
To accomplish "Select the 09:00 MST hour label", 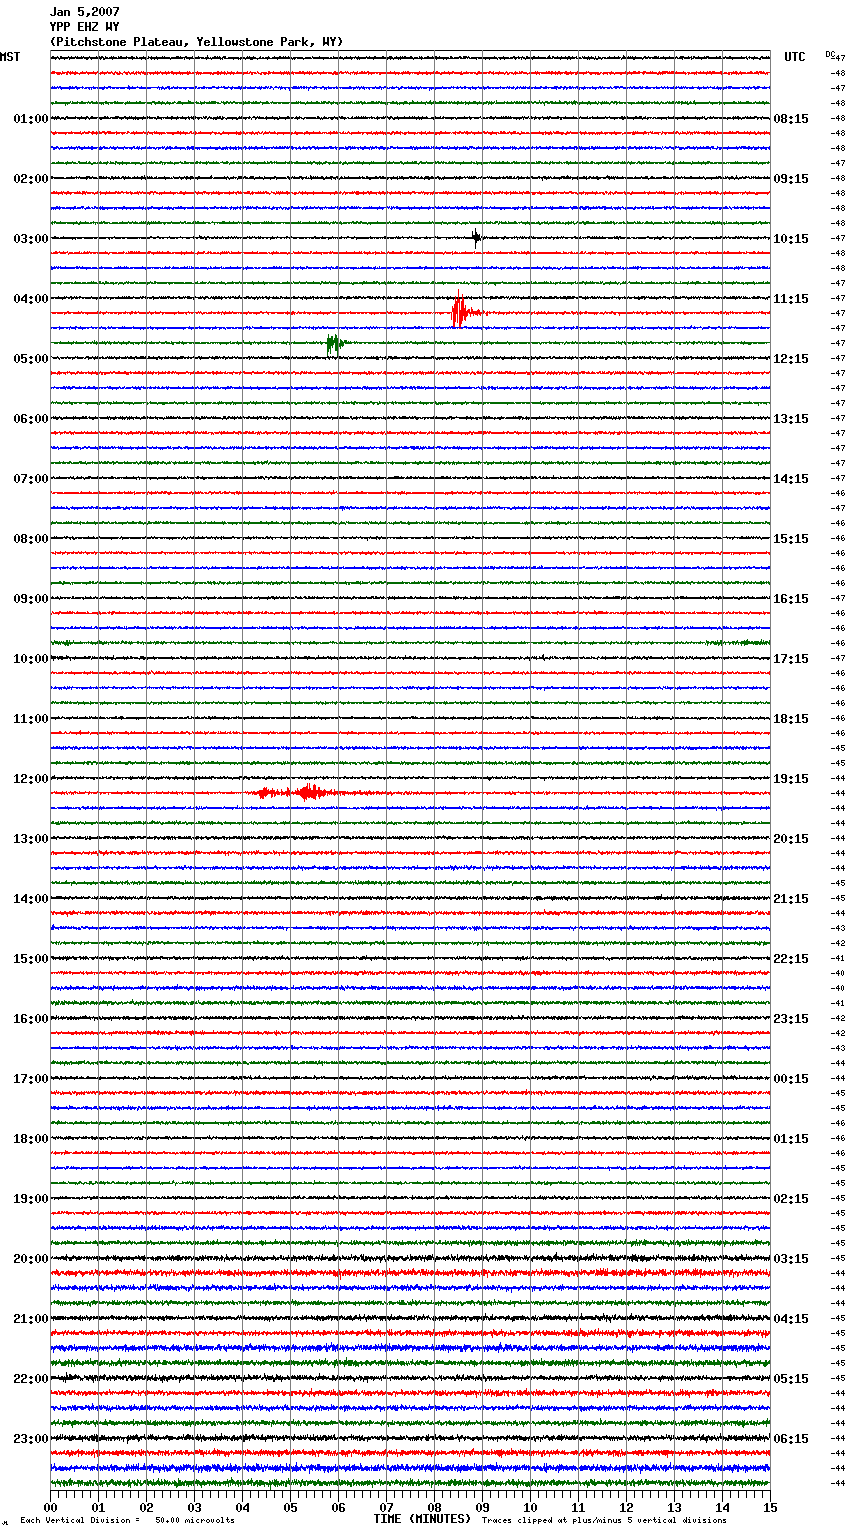I will click(31, 599).
